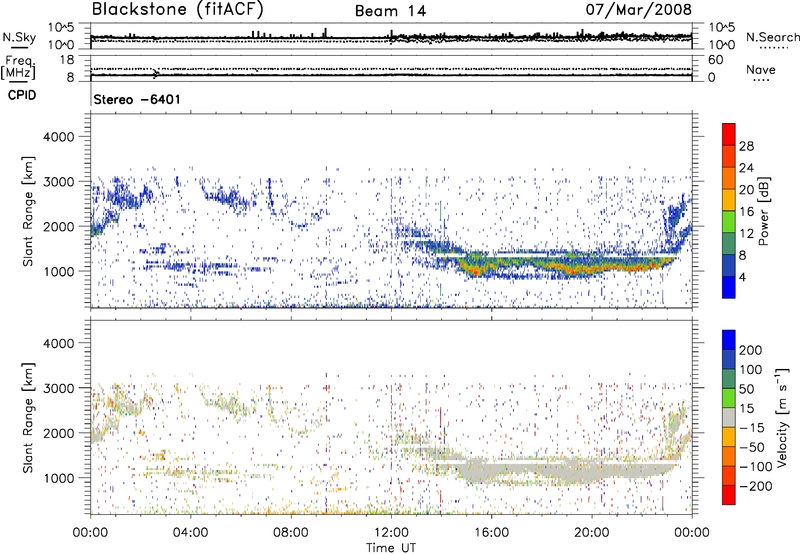Click the '10^5' label on left noise axis
Viewport: 800px width, 554px height.
(x=61, y=27)
